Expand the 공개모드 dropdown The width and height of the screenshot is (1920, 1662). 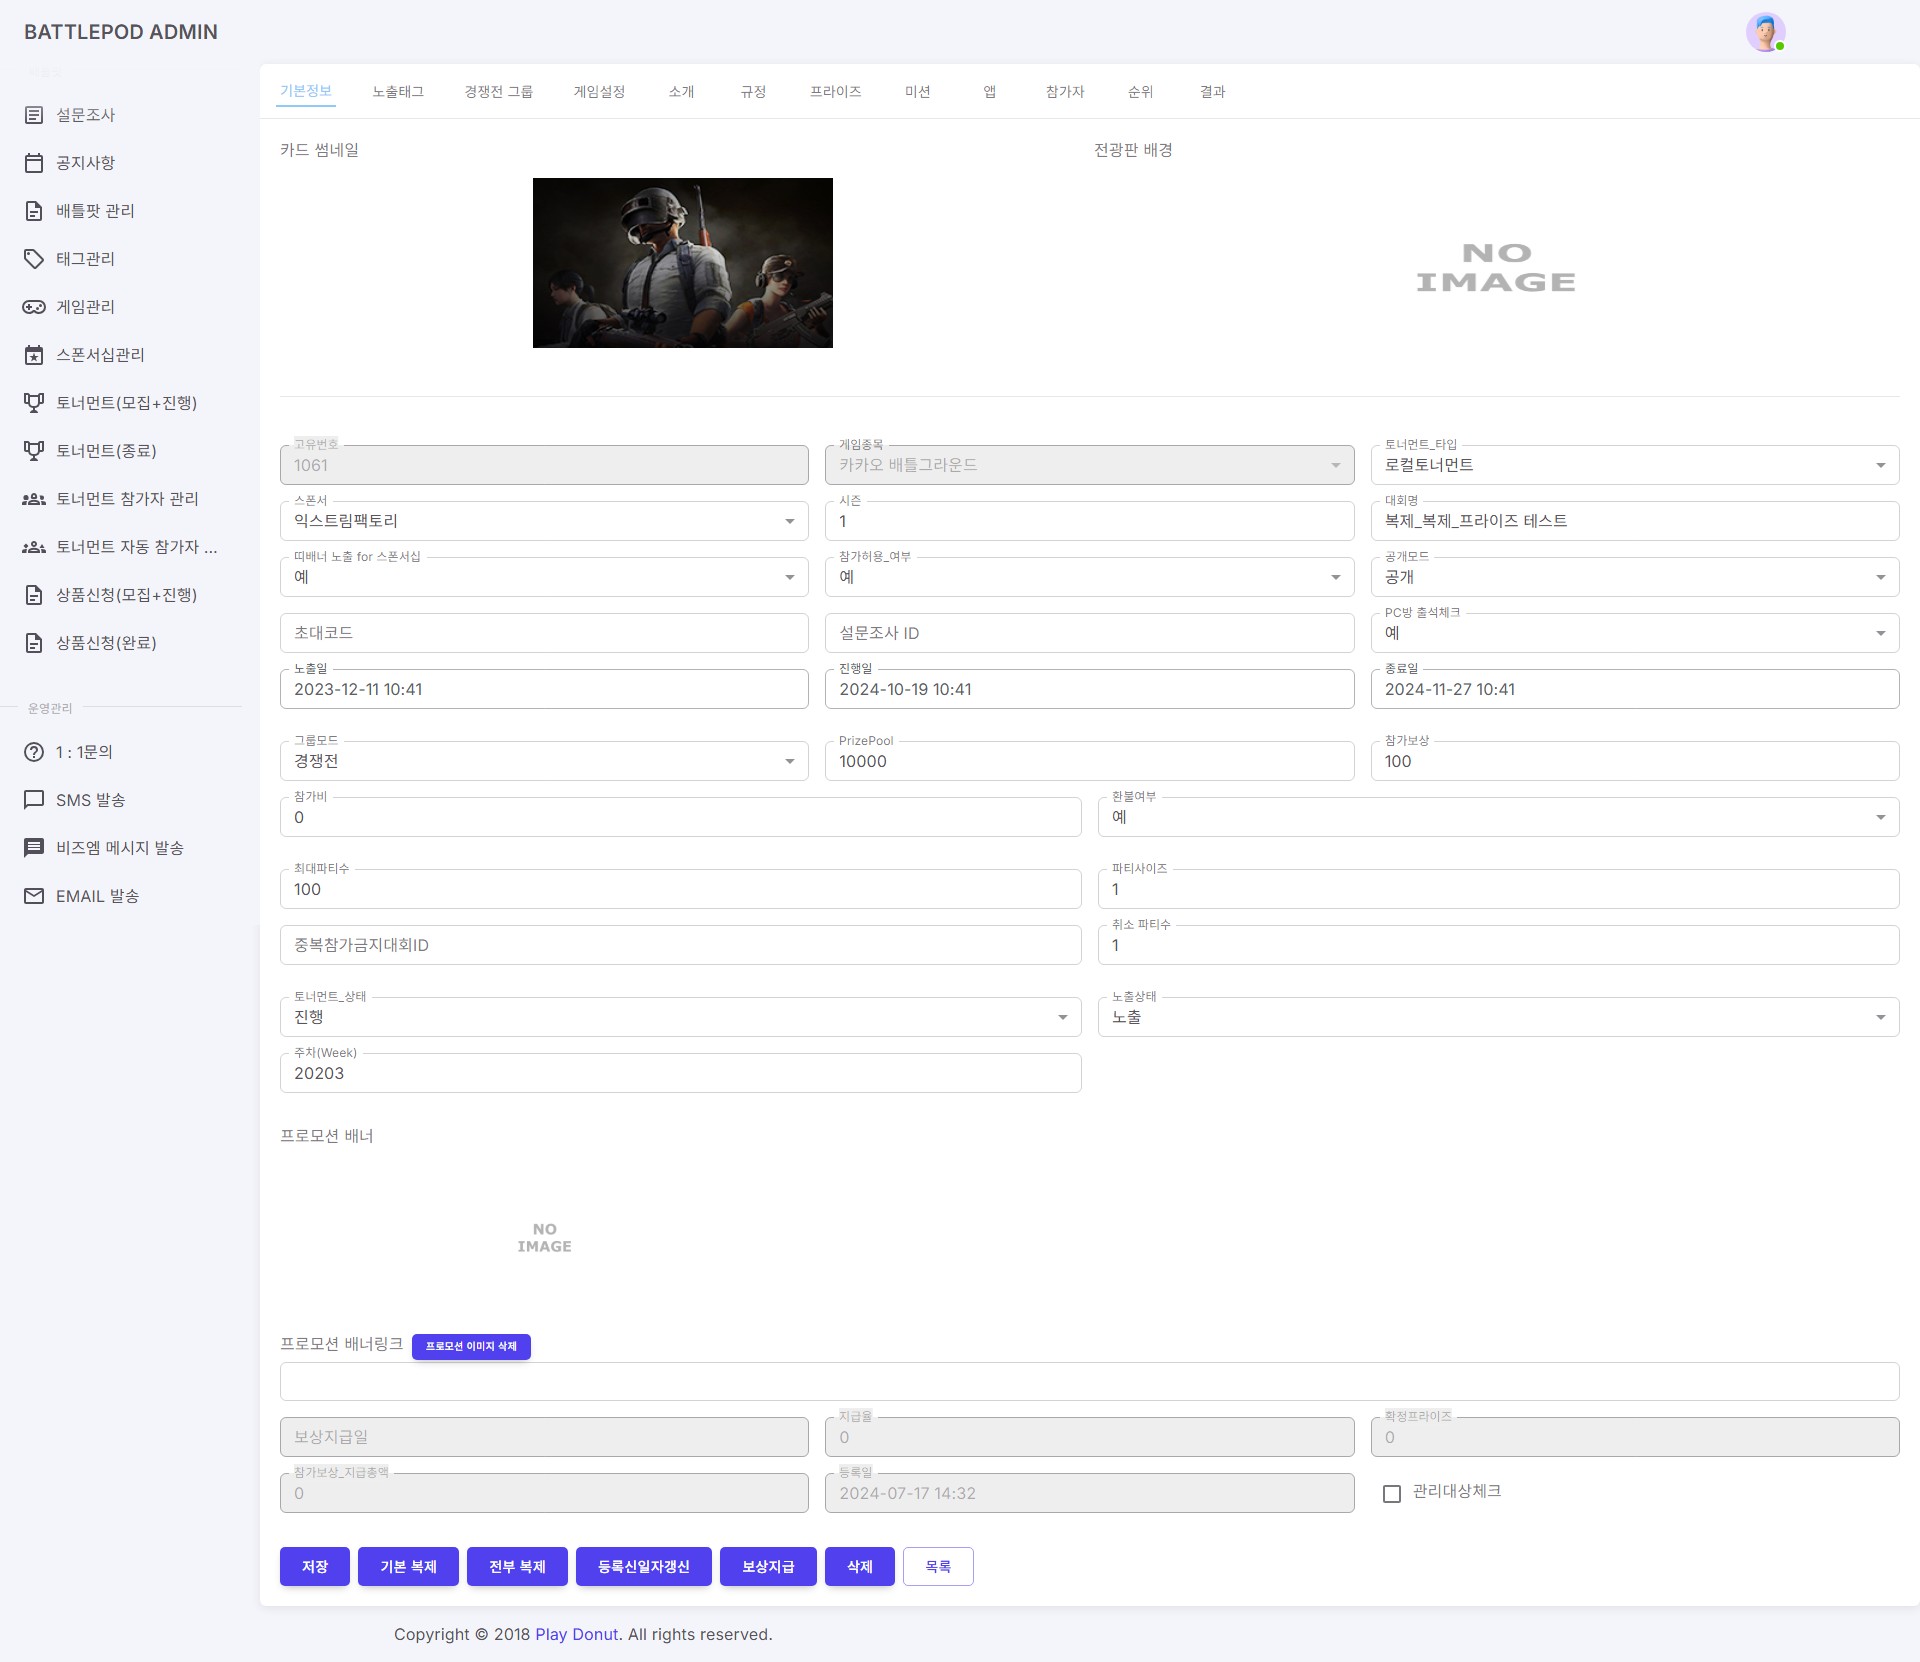point(1881,576)
